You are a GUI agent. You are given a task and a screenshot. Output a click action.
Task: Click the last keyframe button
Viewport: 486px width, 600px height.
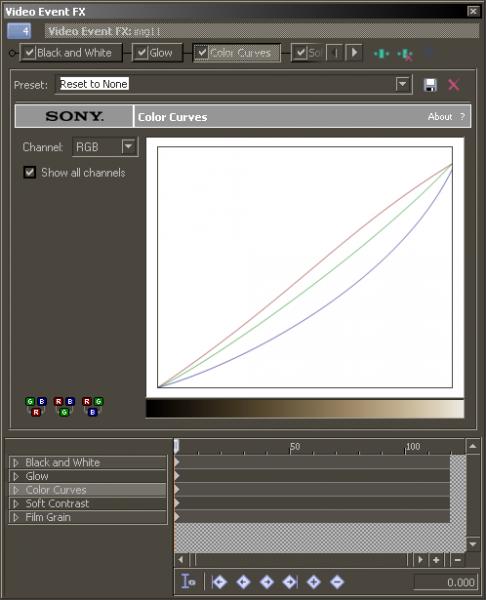pyautogui.click(x=290, y=582)
